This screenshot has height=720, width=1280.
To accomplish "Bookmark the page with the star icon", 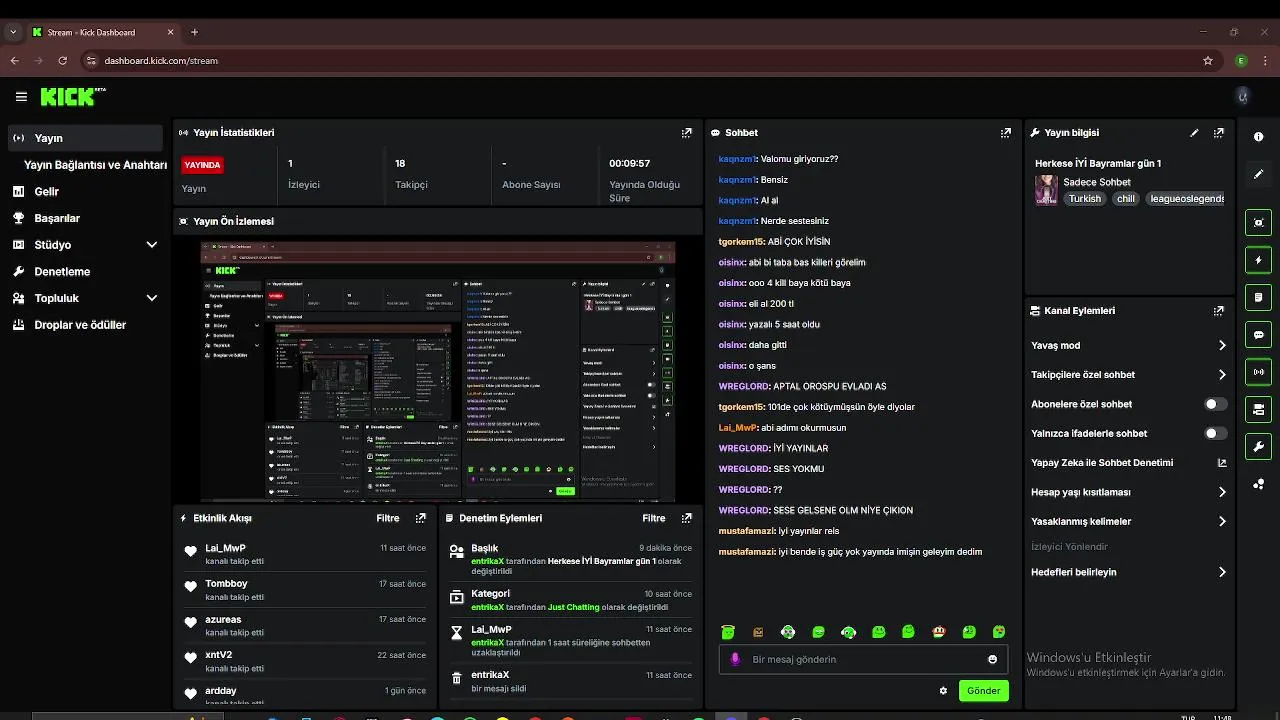I will pos(1208,60).
